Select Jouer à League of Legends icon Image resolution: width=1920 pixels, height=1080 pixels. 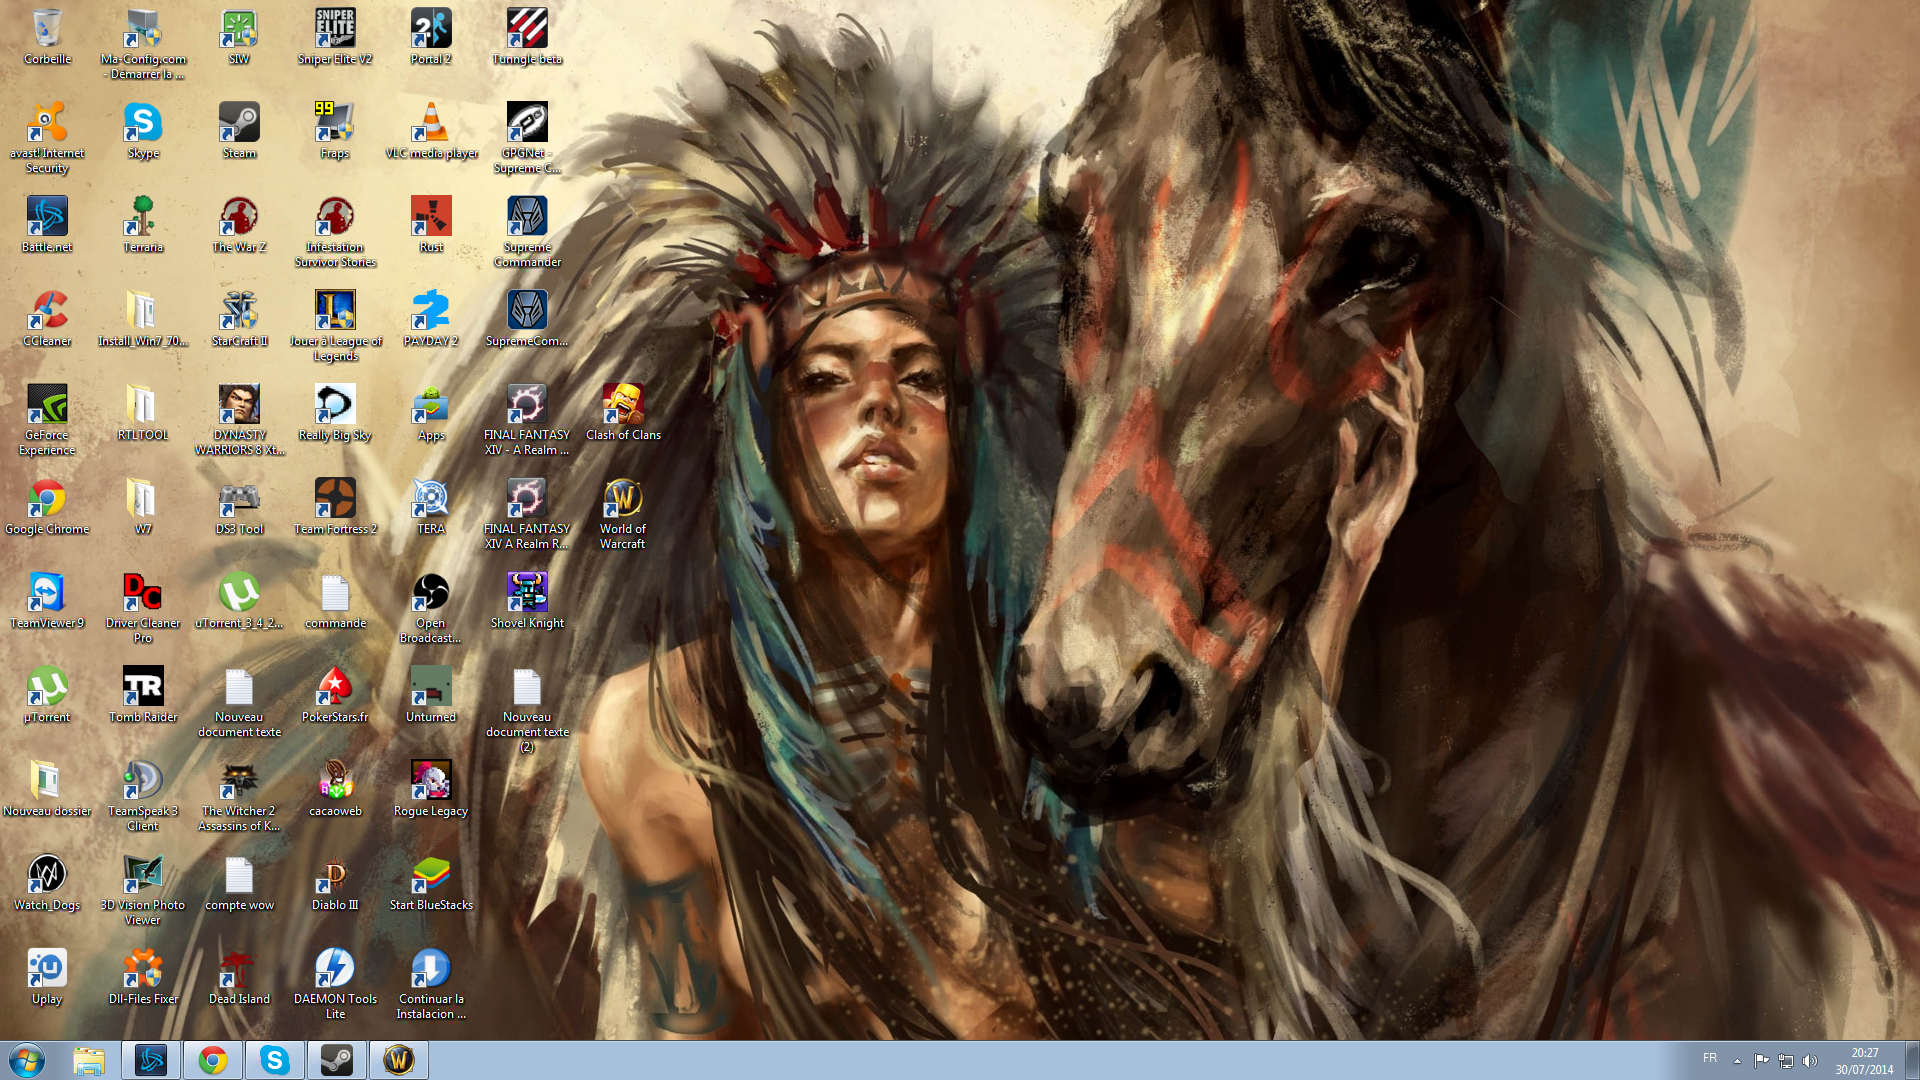pyautogui.click(x=335, y=326)
